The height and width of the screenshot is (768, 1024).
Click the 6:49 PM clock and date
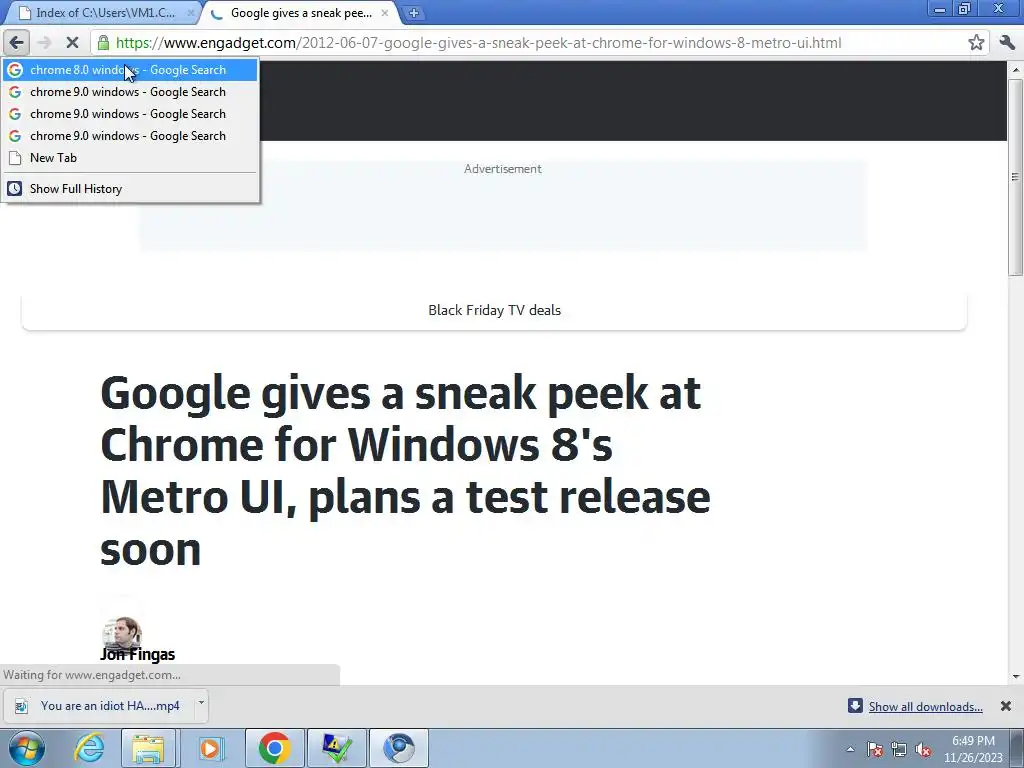973,749
